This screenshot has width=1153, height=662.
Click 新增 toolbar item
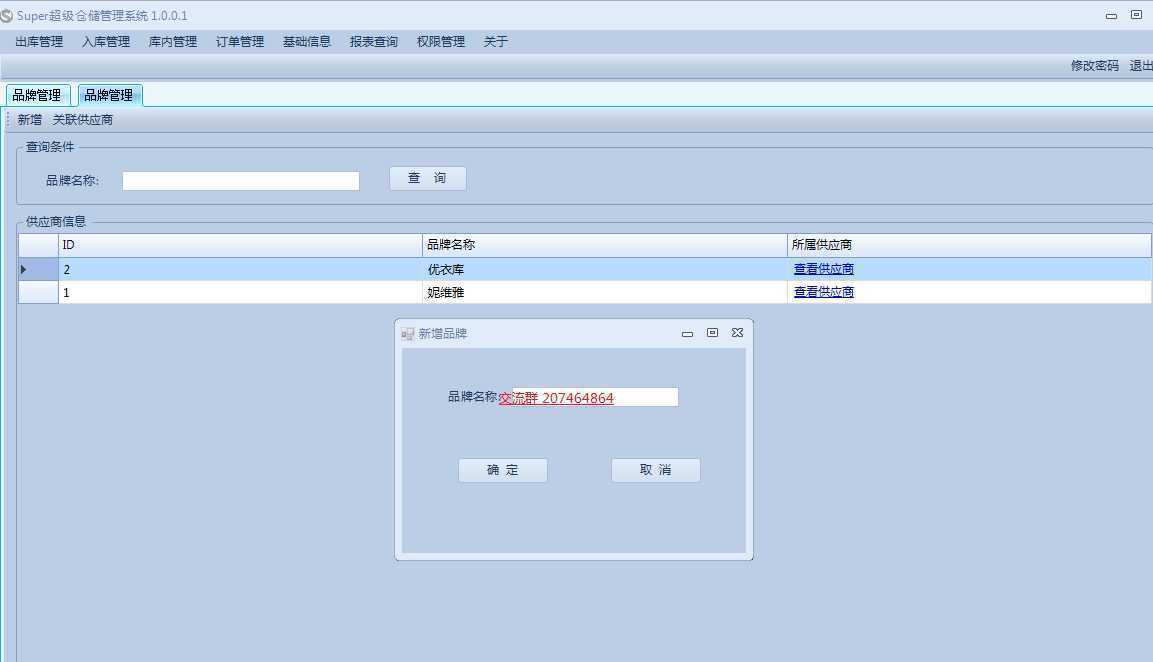point(30,120)
